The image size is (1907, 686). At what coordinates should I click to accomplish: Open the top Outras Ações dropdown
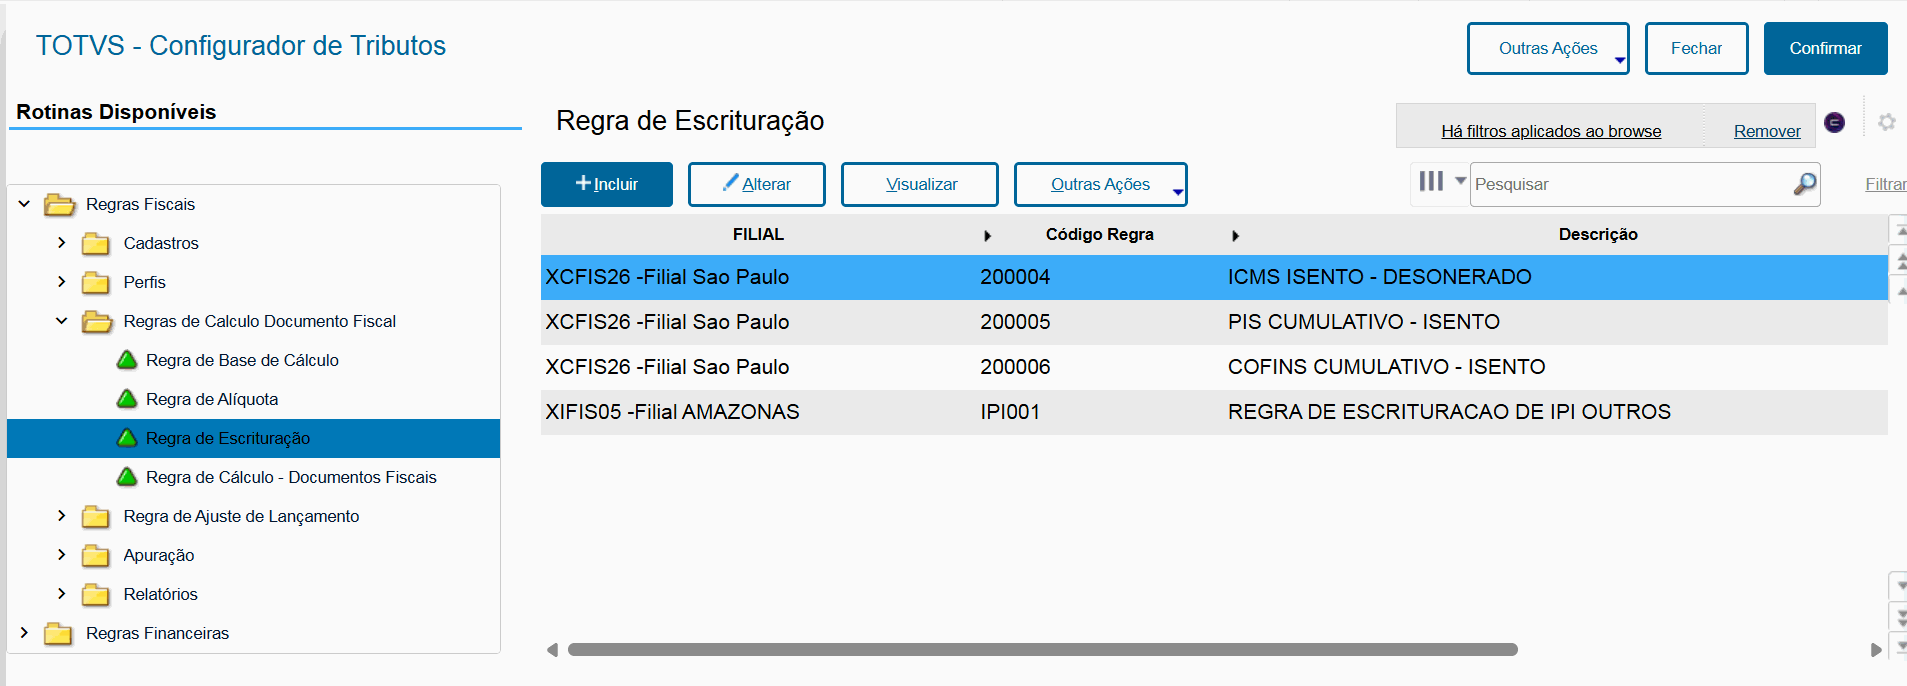click(x=1547, y=49)
